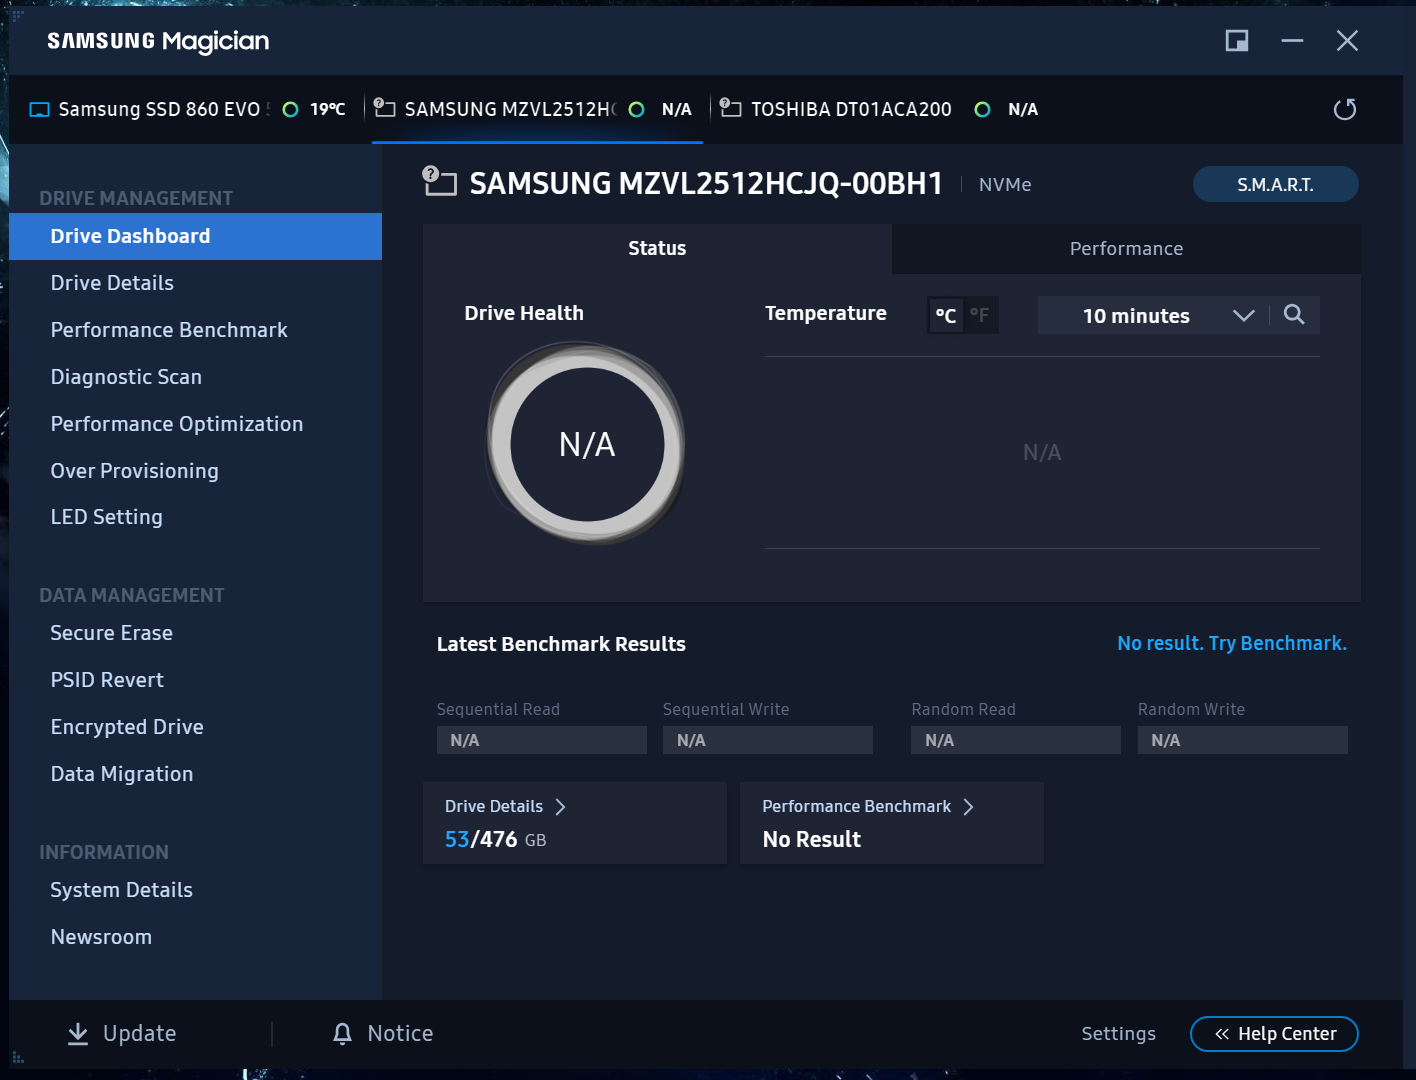This screenshot has height=1080, width=1416.
Task: Open Performance Benchmark card chevron
Action: 968,807
